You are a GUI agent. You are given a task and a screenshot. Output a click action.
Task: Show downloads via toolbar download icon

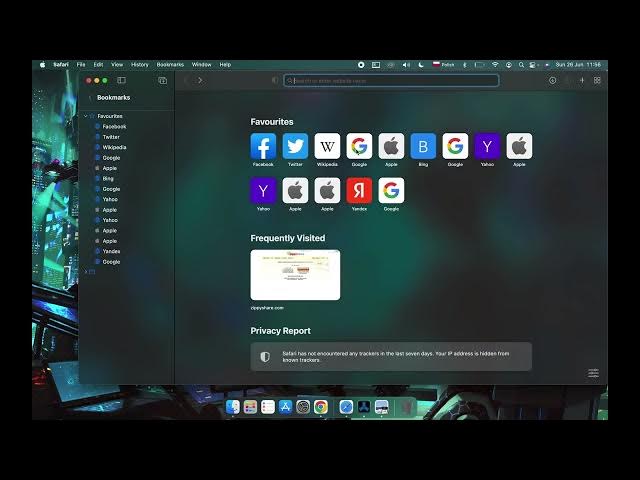tap(552, 80)
